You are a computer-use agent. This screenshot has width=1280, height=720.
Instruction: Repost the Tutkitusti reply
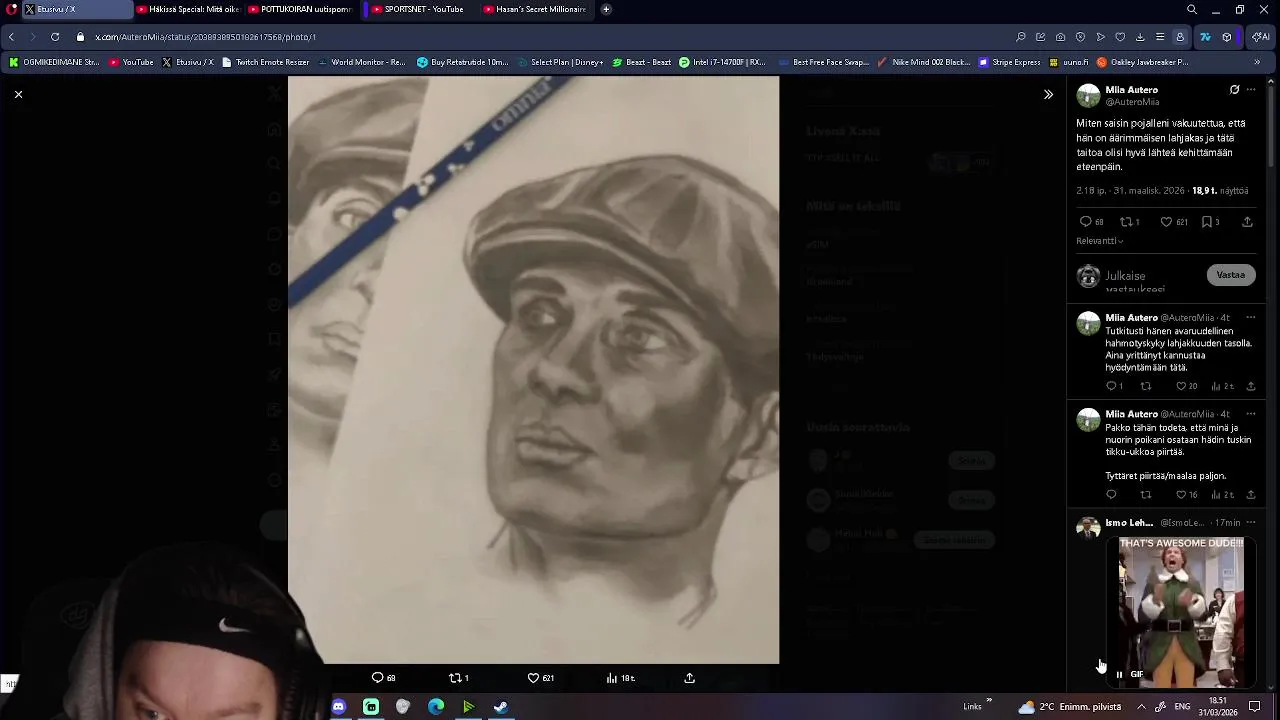(x=1146, y=386)
